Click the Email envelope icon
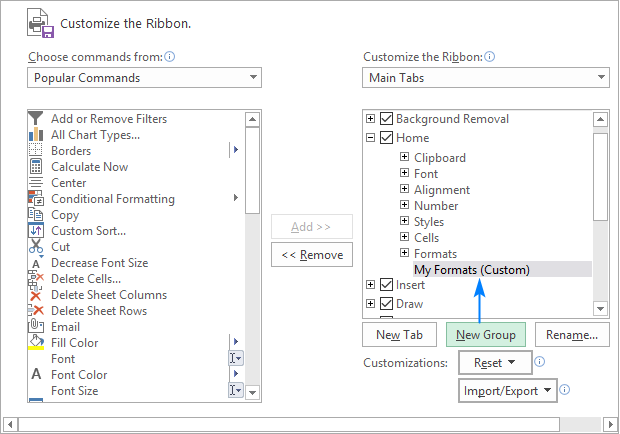 (36, 327)
